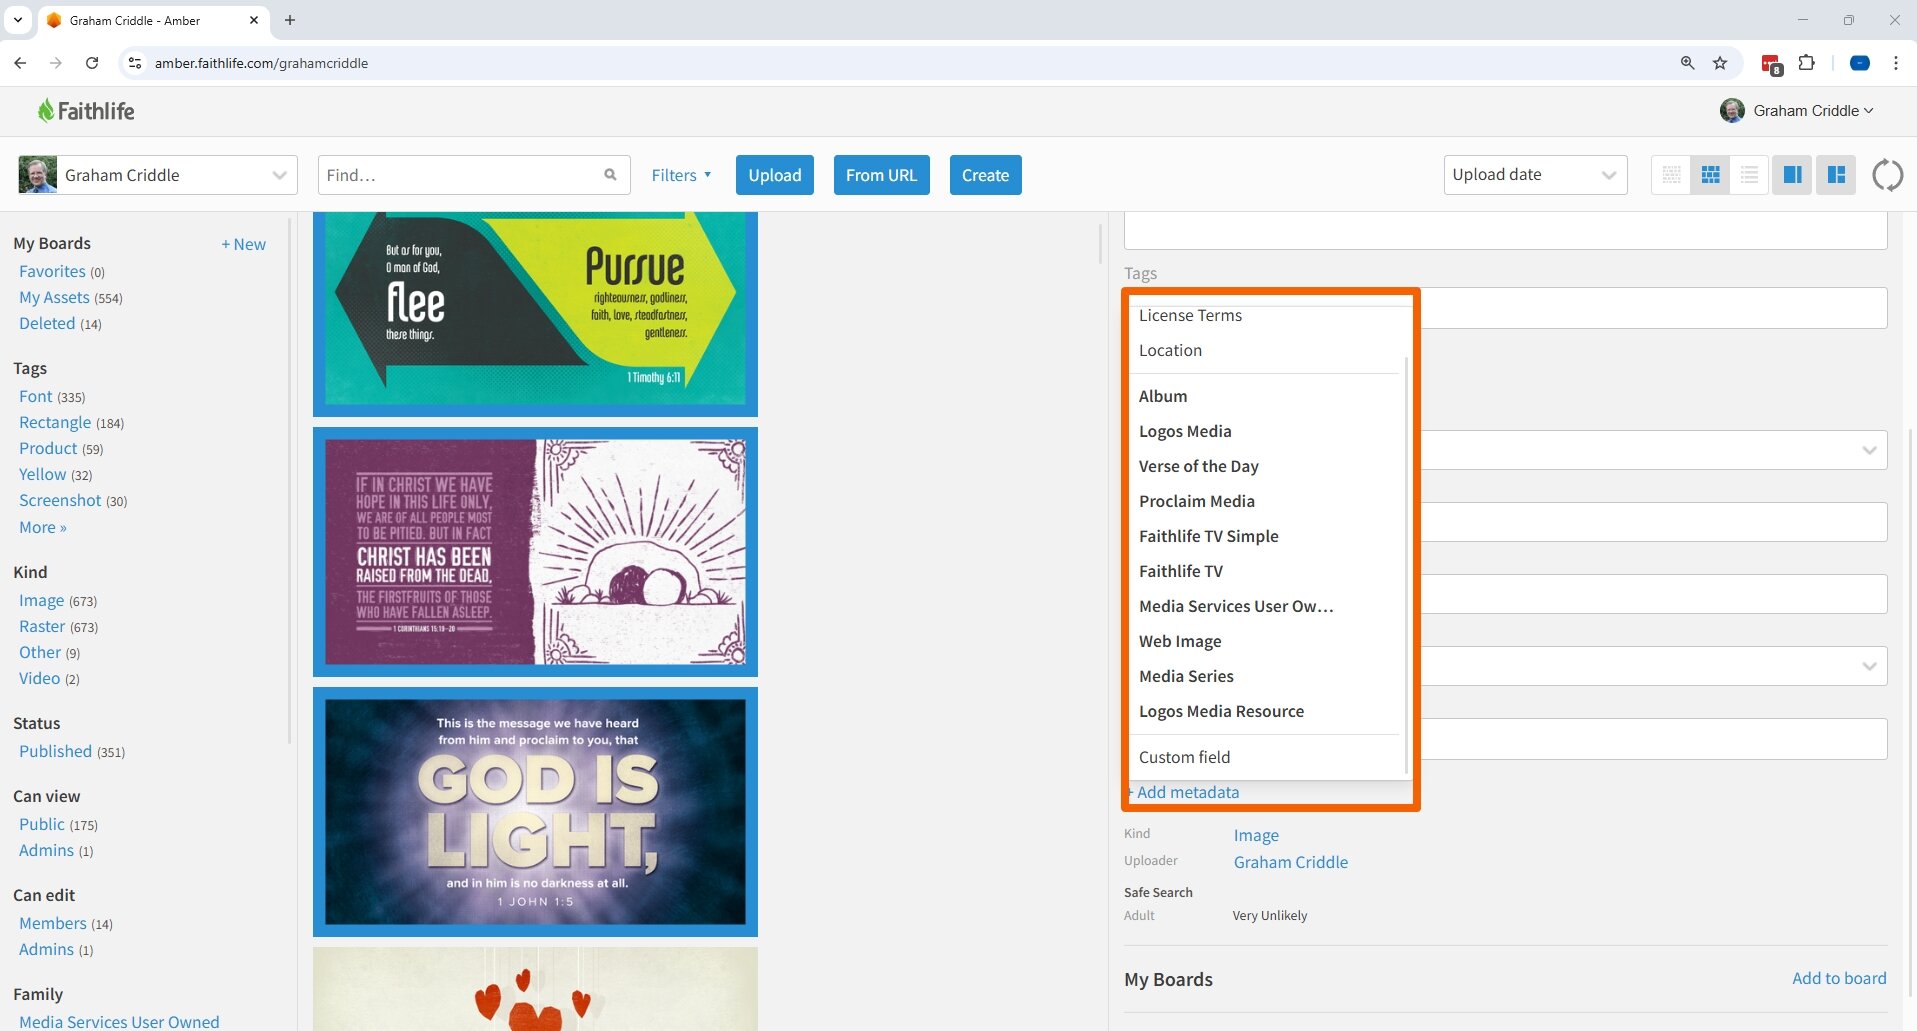Filter by Media Services User Owned family
The height and width of the screenshot is (1031, 1917).
click(x=119, y=1021)
